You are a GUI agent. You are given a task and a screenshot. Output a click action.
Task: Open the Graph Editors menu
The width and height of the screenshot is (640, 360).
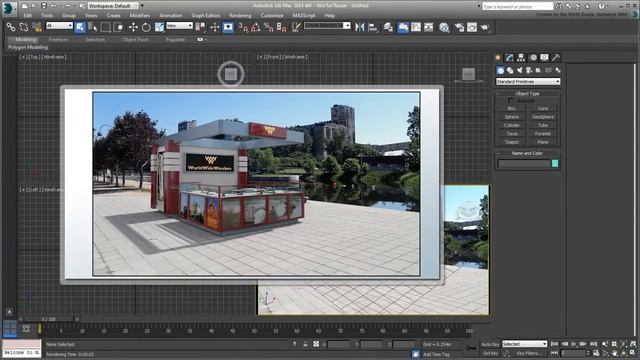click(206, 16)
